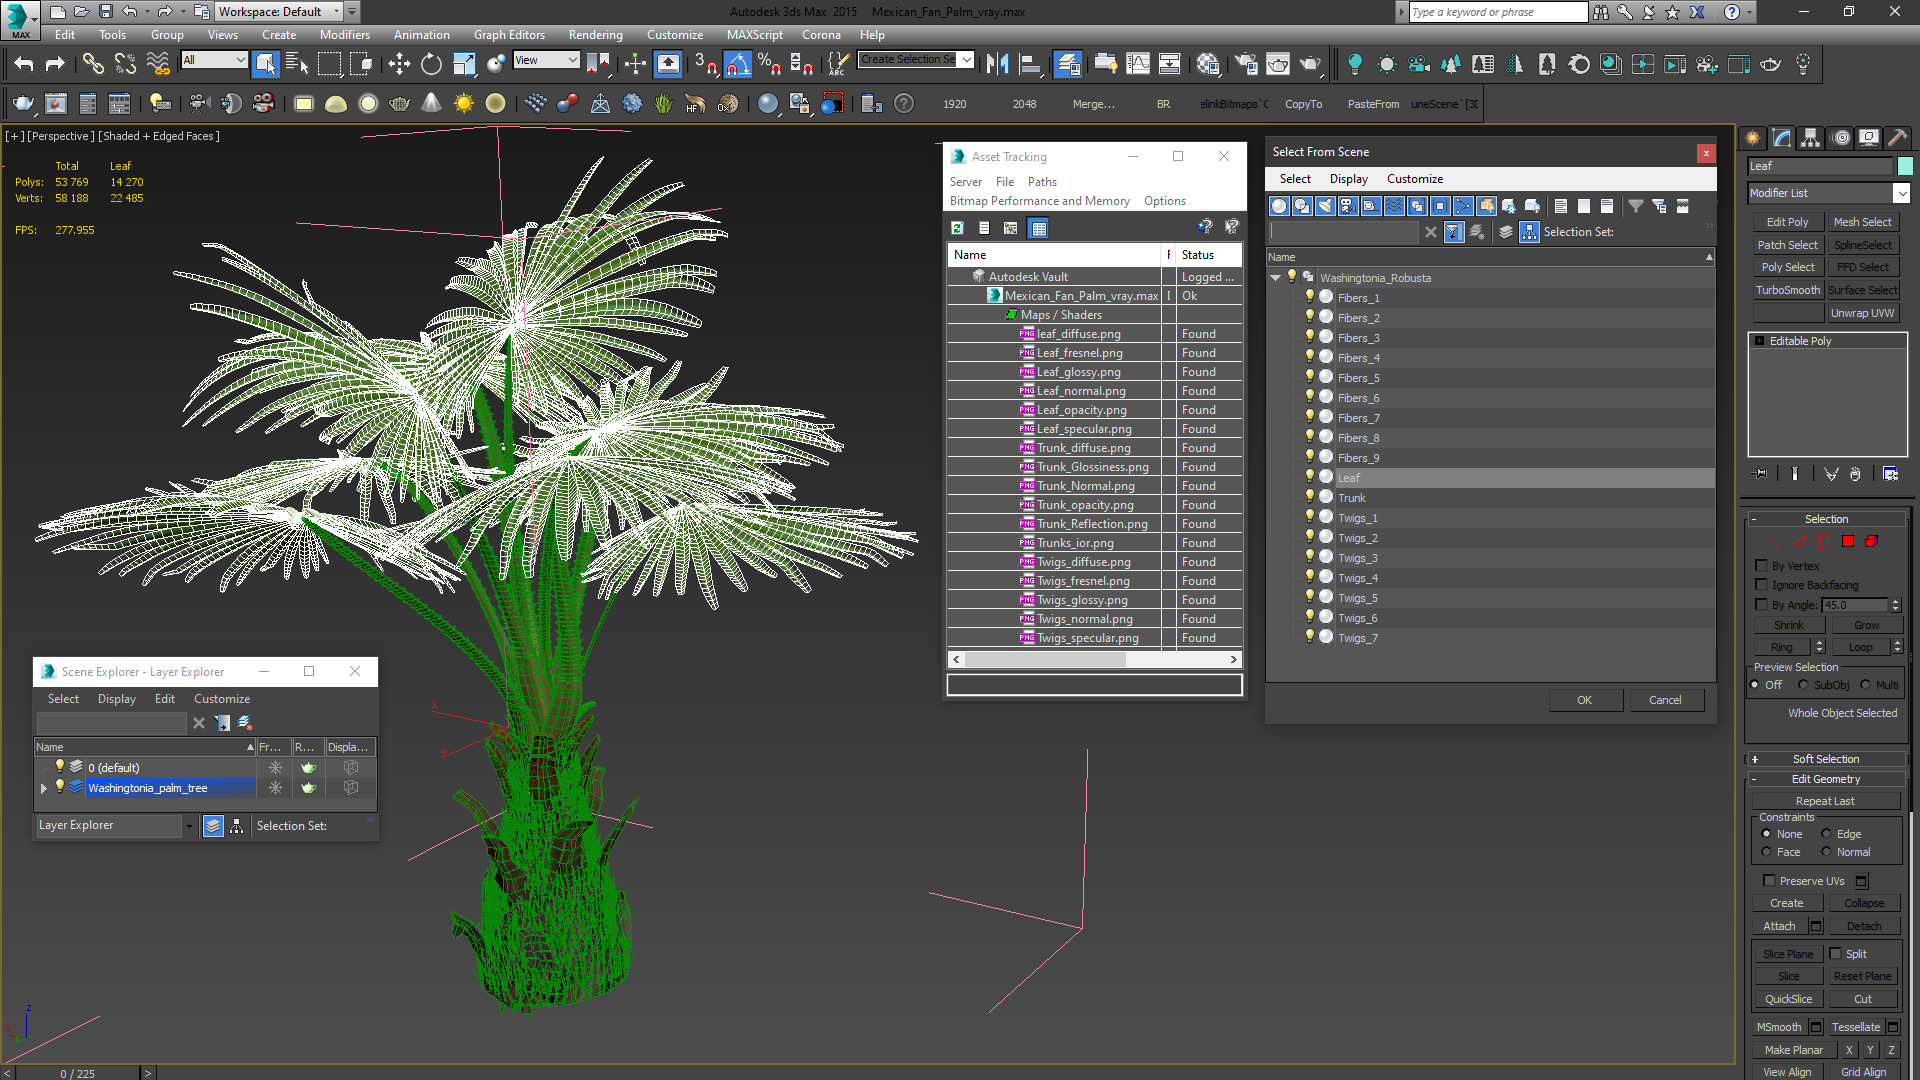
Task: Open the selection filter All dropdown
Action: tap(214, 60)
